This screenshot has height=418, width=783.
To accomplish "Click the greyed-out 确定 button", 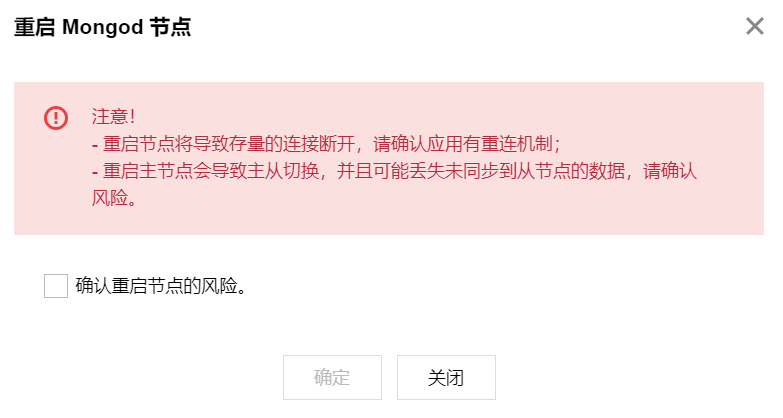I will pyautogui.click(x=332, y=378).
